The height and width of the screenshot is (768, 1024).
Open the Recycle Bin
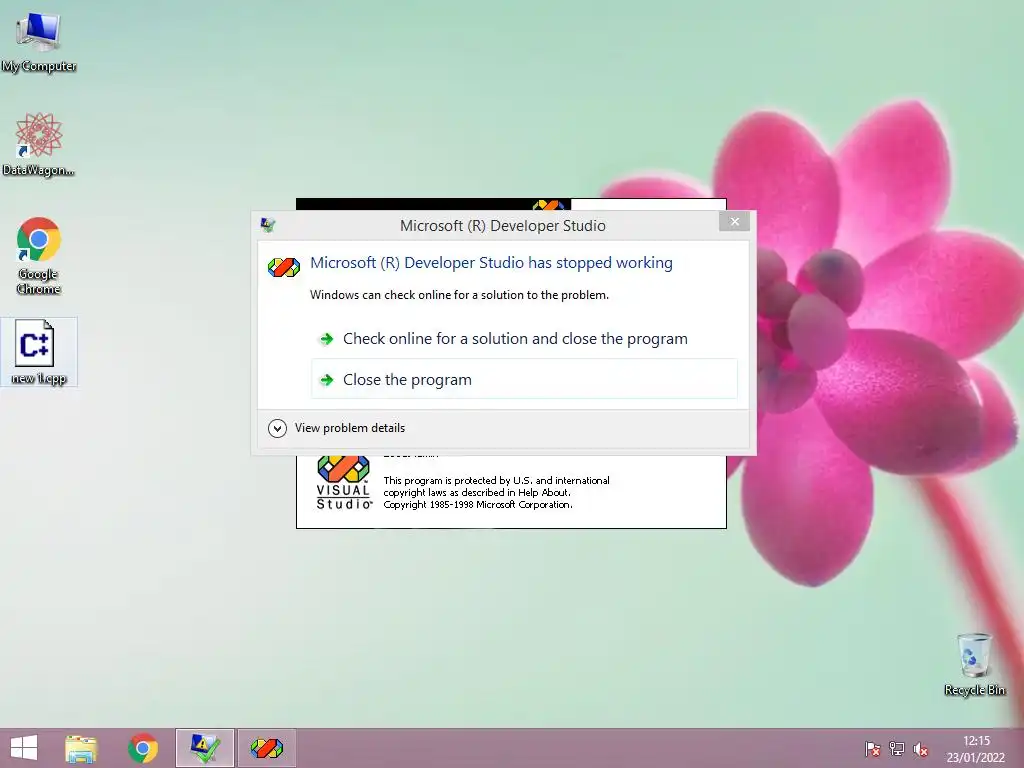(974, 664)
